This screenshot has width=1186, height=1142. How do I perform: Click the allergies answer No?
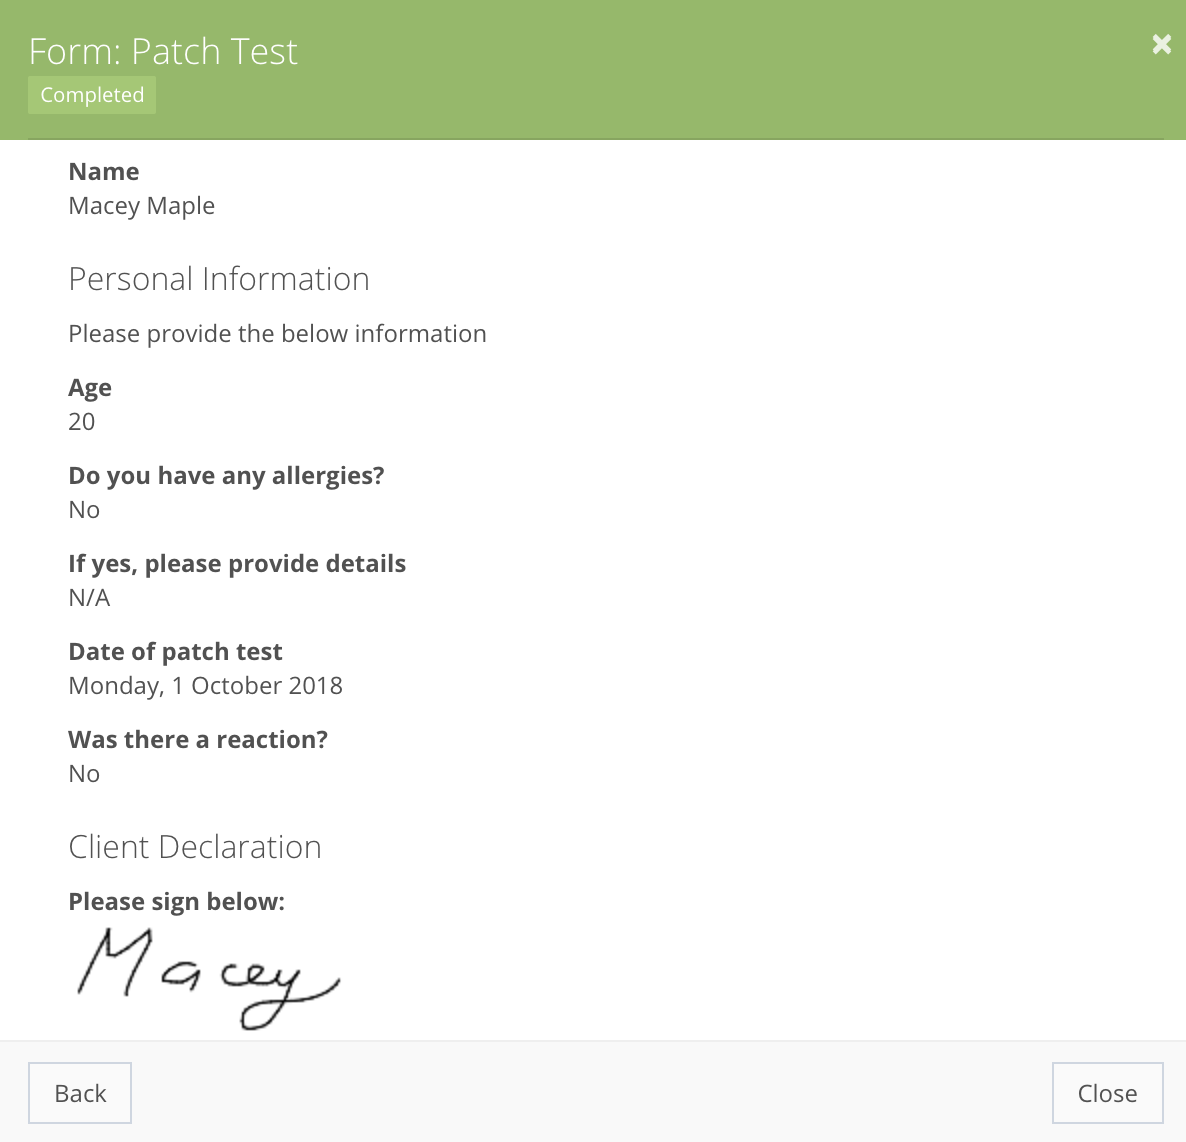(x=84, y=510)
